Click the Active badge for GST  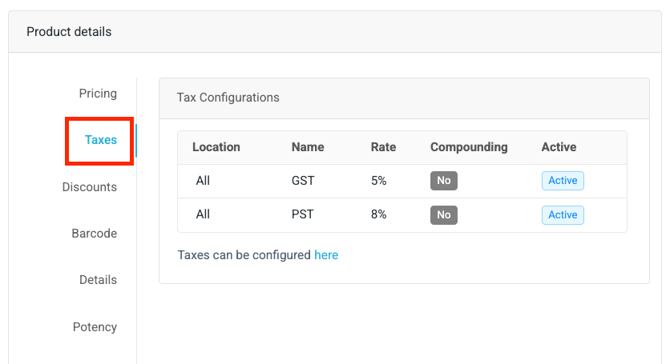[563, 181]
